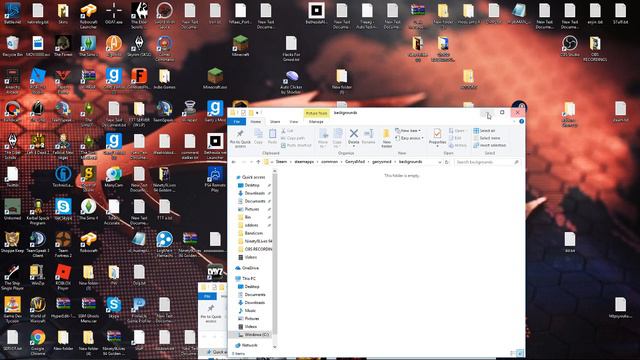Viewport: 640px width, 360px height.
Task: Go to steamapps in the address breadcrumb
Action: (304, 162)
